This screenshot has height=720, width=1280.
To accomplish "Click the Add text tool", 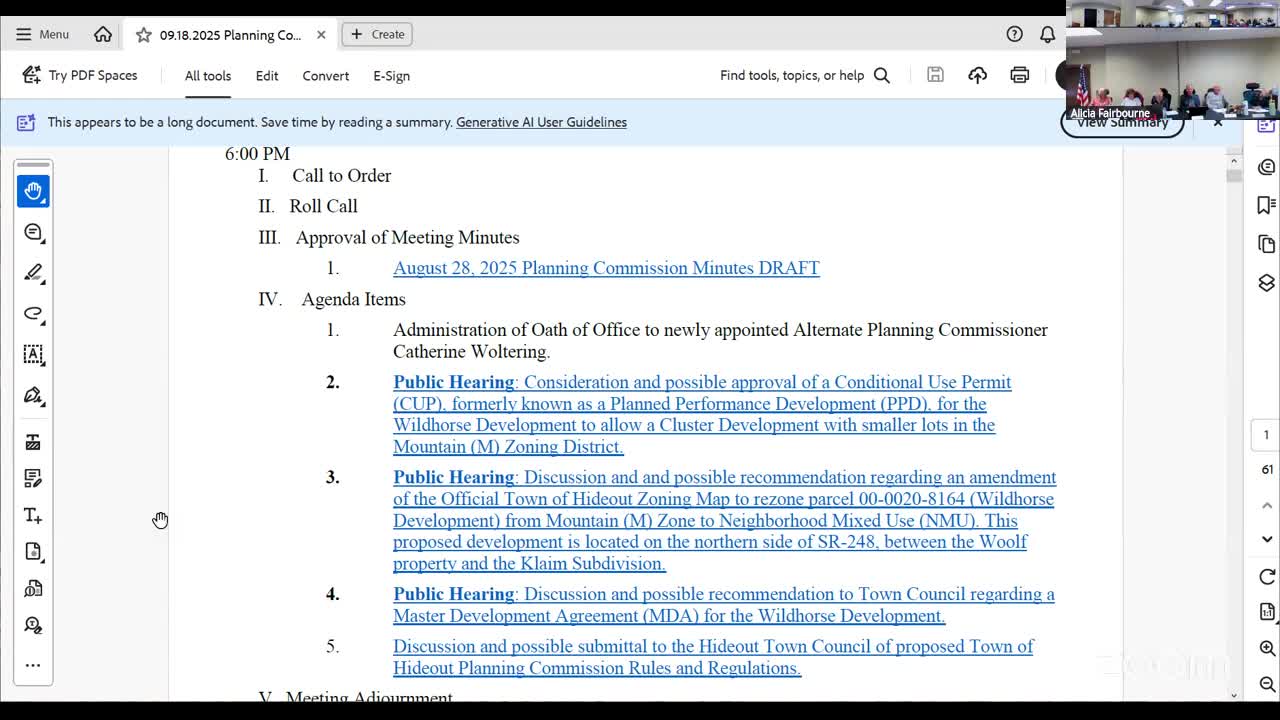I will click(x=33, y=516).
